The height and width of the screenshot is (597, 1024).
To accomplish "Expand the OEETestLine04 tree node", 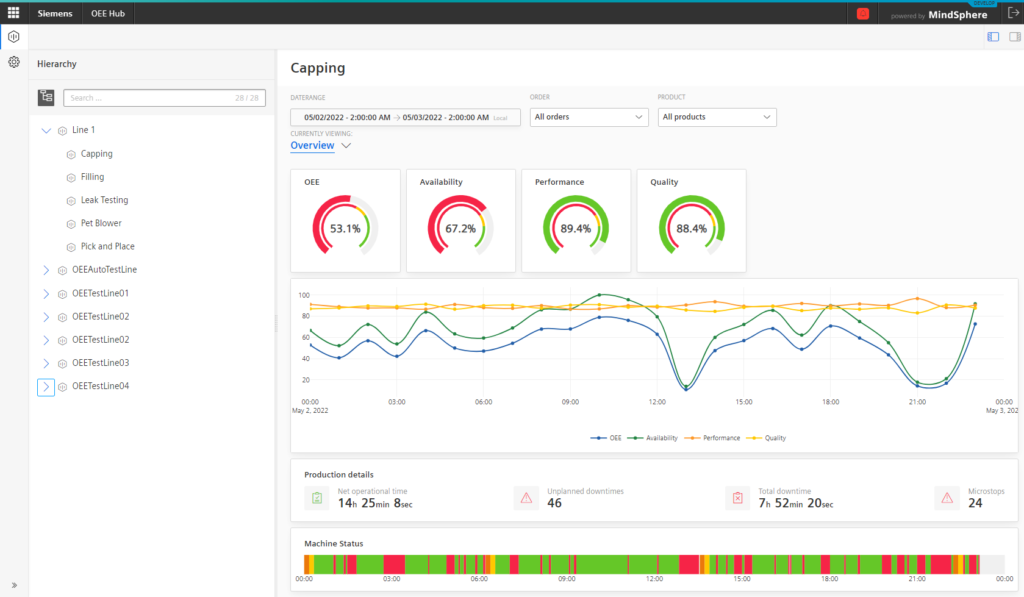I will pos(46,387).
